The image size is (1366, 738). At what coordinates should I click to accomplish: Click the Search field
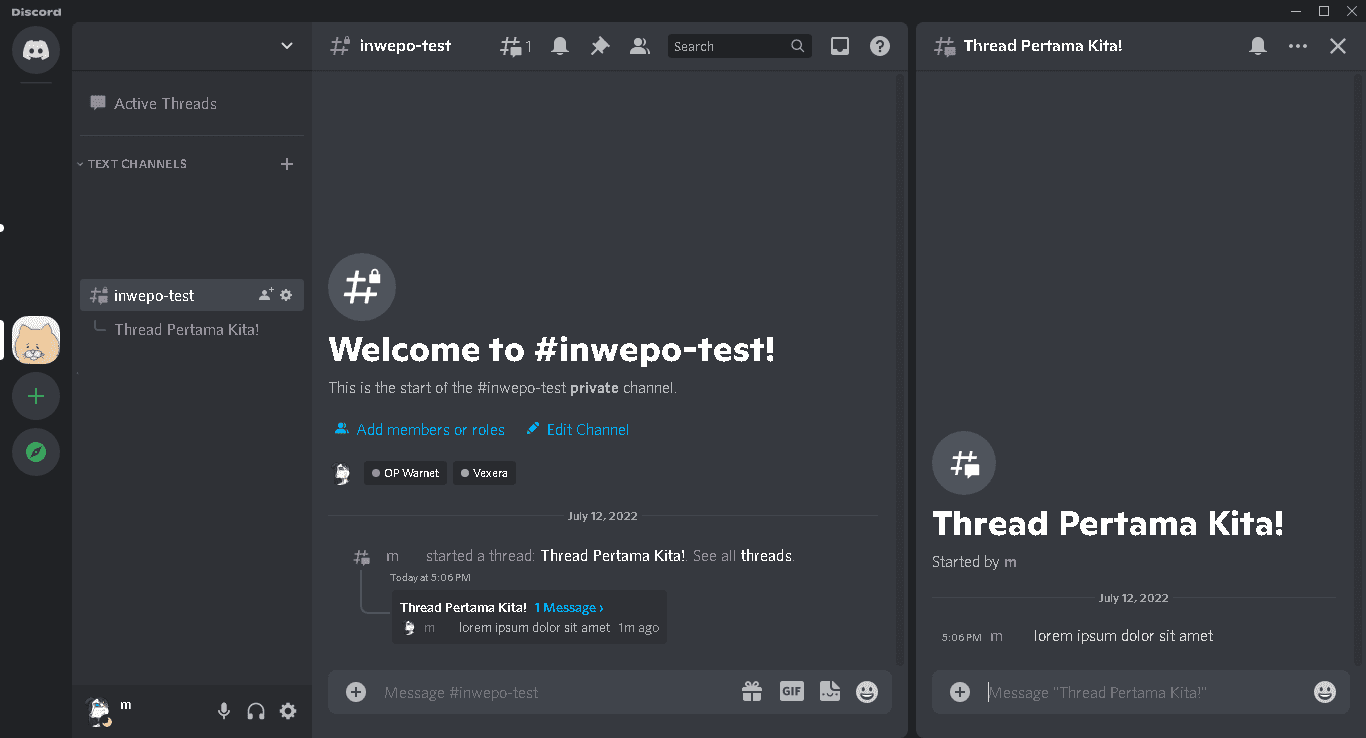pos(740,46)
